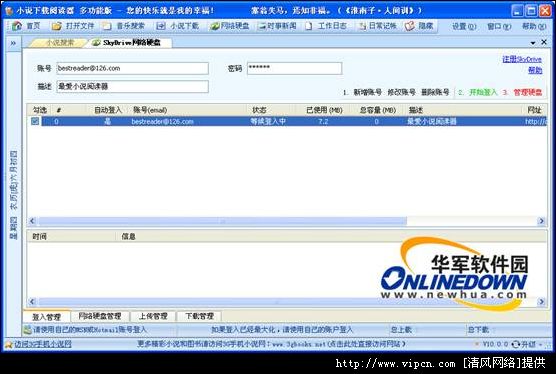Click status bar icon beside 请使用自己的 message

click(x=28, y=330)
